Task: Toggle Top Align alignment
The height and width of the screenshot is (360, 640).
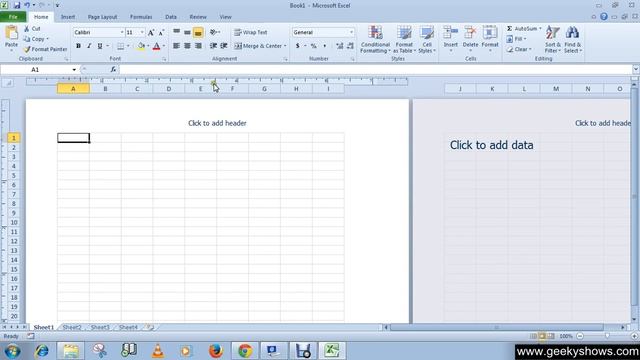Action: click(x=176, y=32)
